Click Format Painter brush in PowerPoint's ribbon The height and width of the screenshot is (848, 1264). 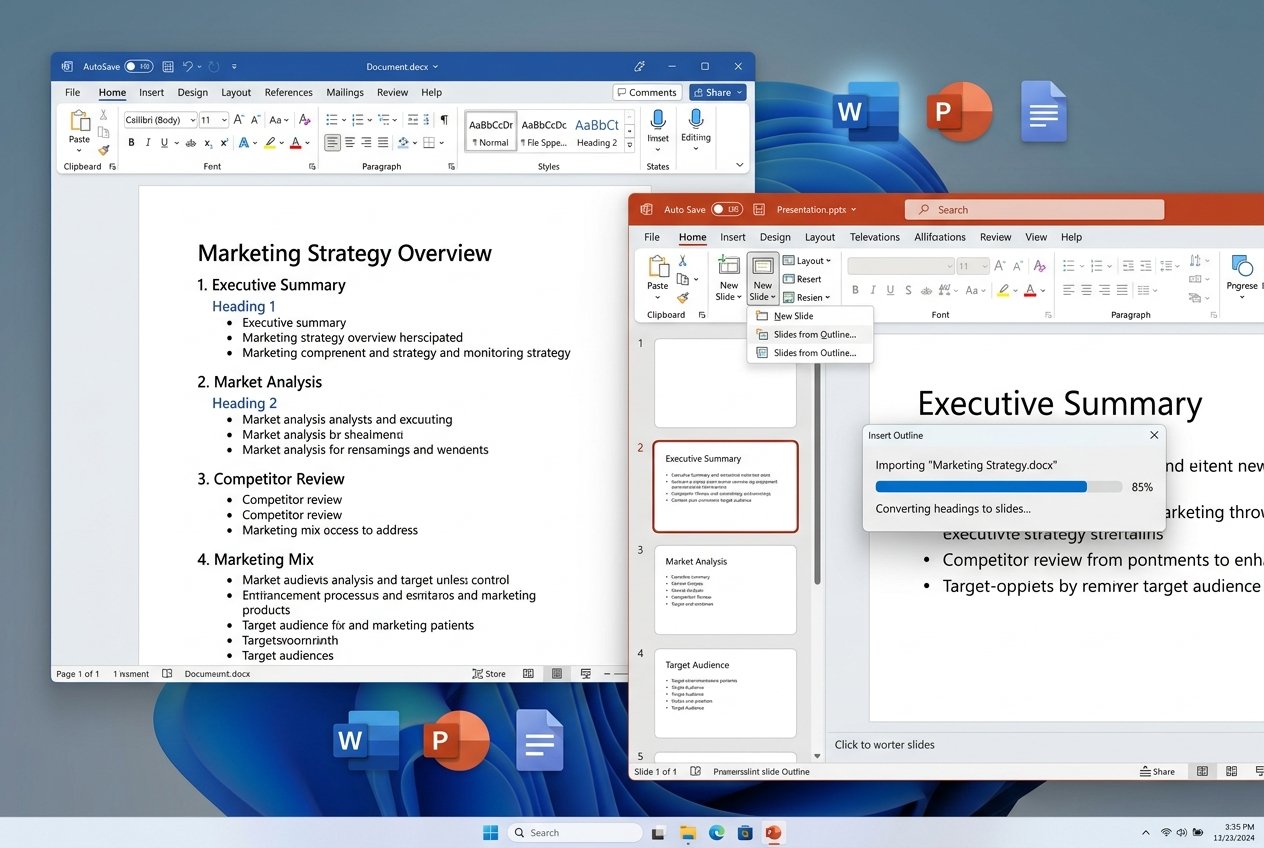(683, 297)
